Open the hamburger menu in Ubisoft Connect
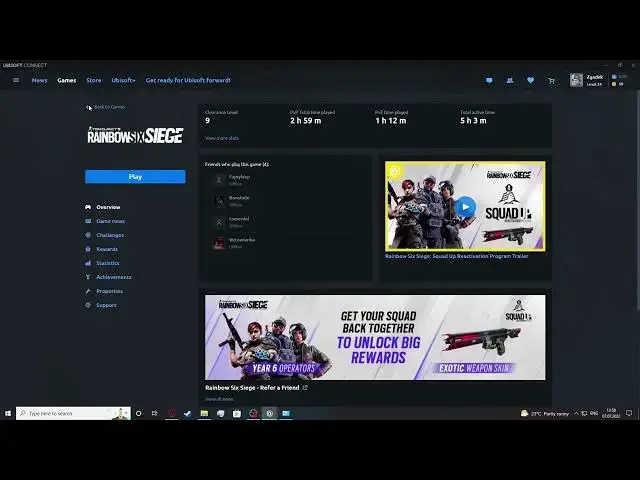 pyautogui.click(x=15, y=80)
